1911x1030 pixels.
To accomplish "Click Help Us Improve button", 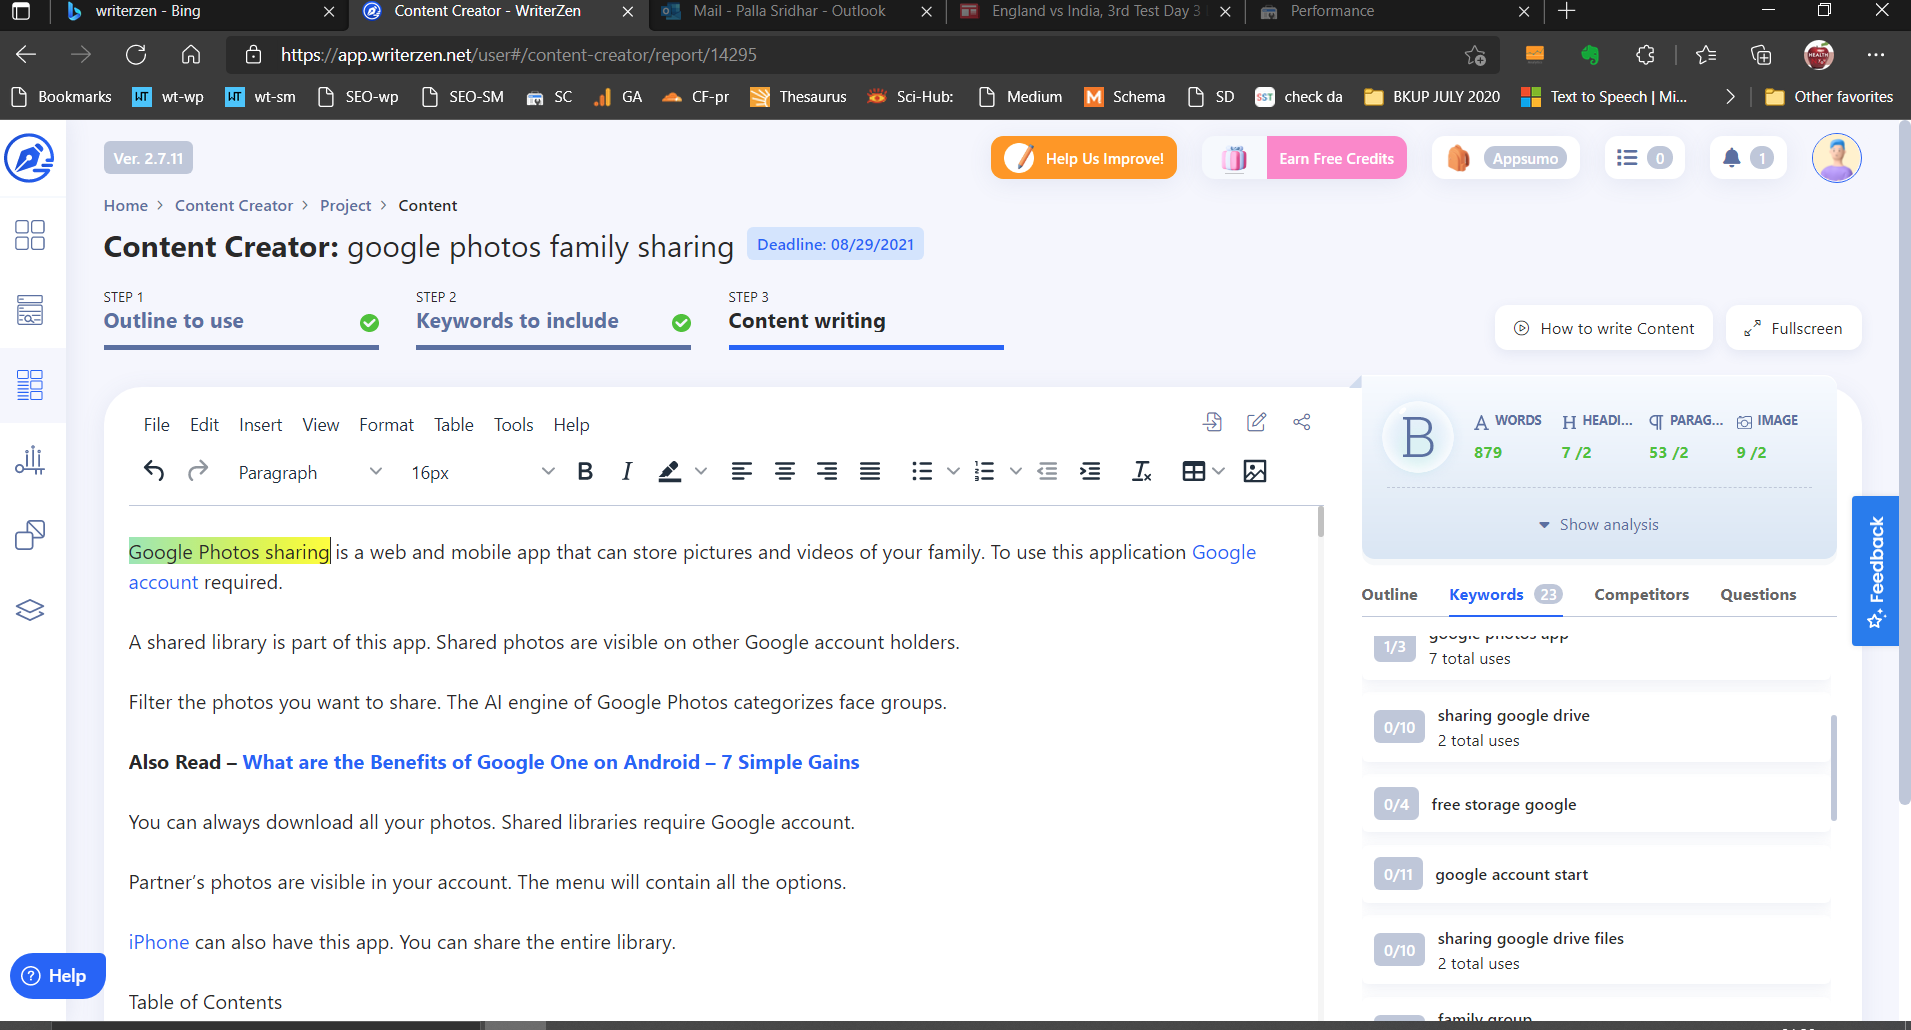I will tap(1084, 158).
